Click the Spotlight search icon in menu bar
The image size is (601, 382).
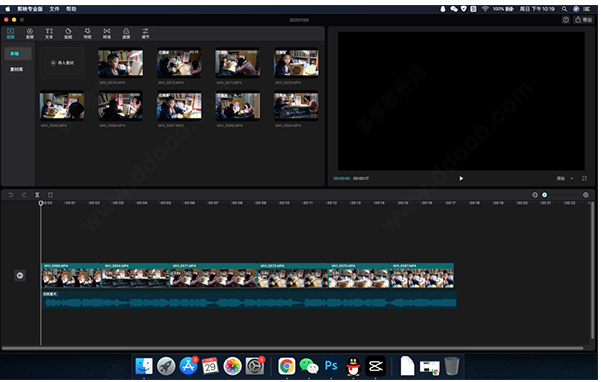pyautogui.click(x=564, y=9)
